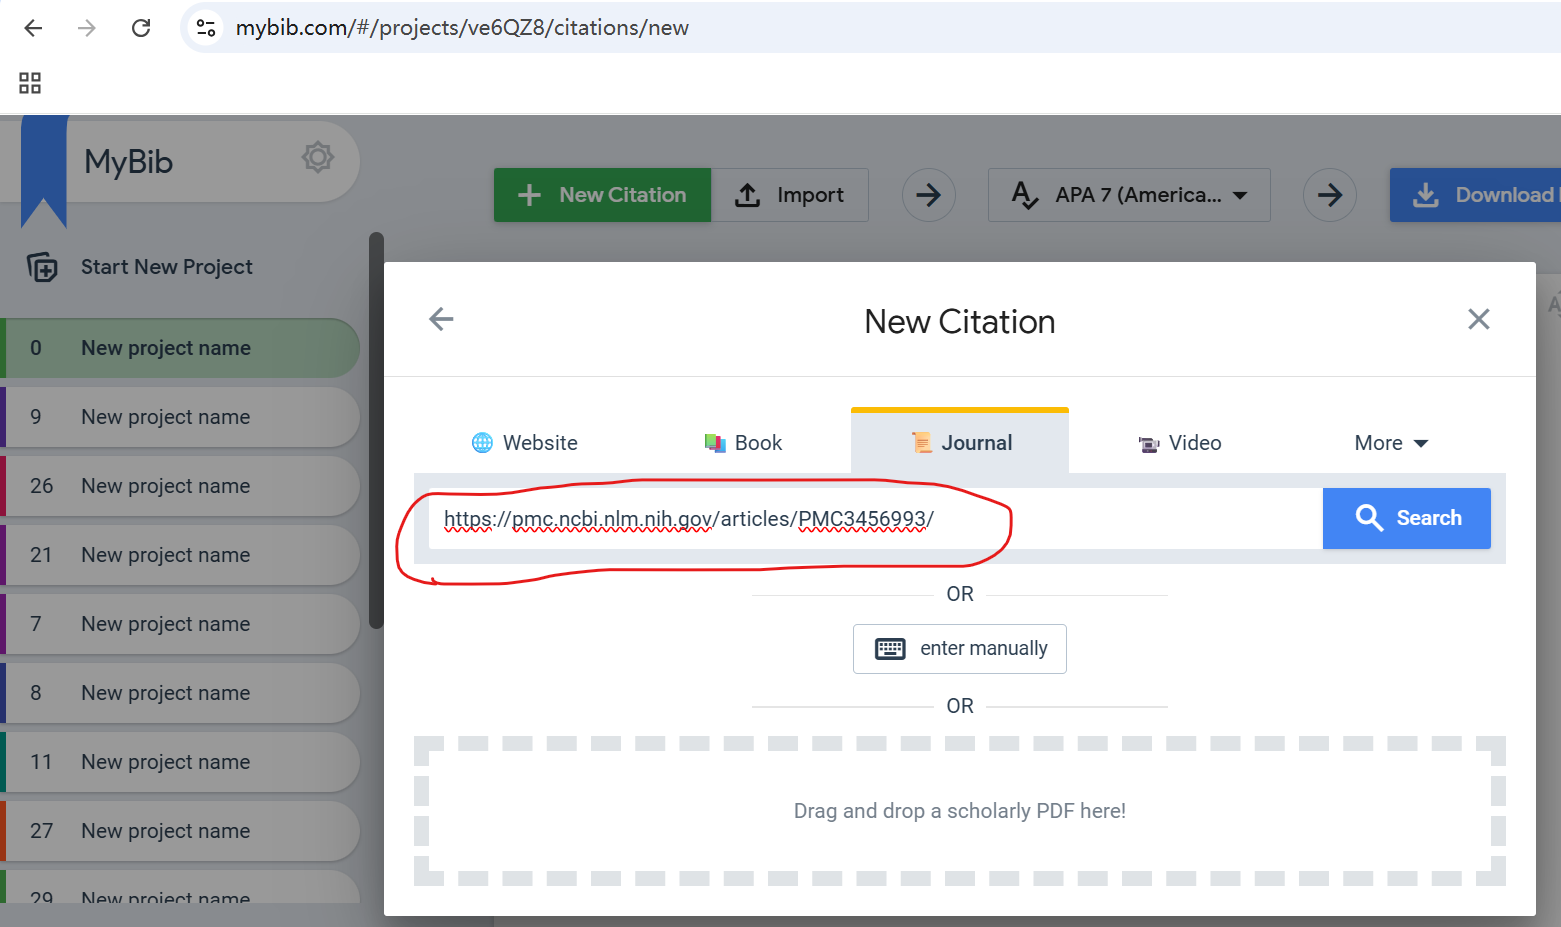Screen dimensions: 1561x927
Task: Click the enter manually button
Action: coord(959,649)
